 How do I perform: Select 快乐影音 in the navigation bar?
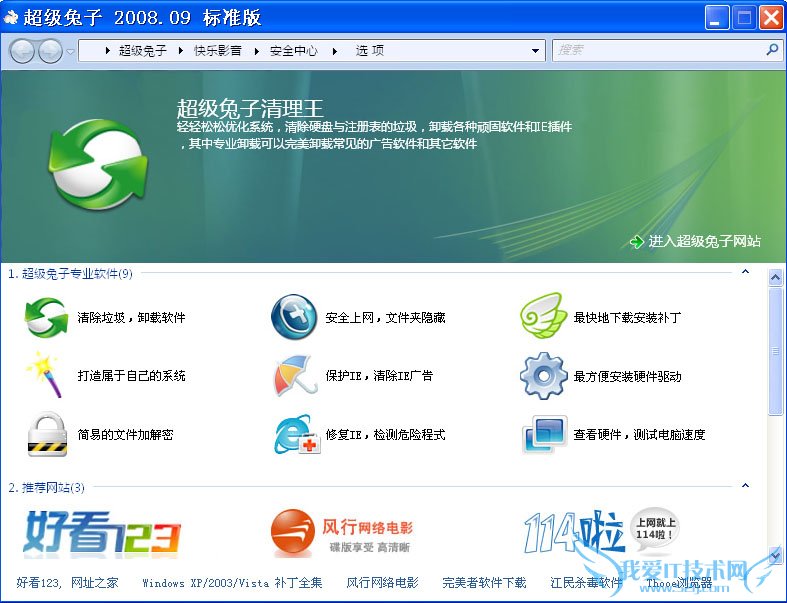(218, 51)
